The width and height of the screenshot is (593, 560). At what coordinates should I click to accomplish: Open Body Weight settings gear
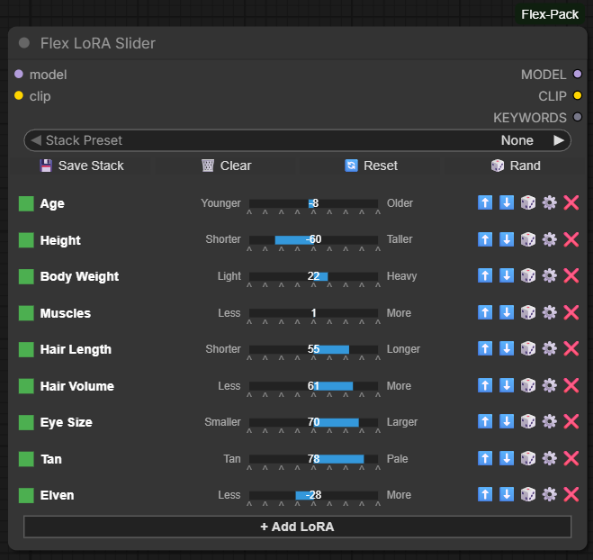[550, 276]
